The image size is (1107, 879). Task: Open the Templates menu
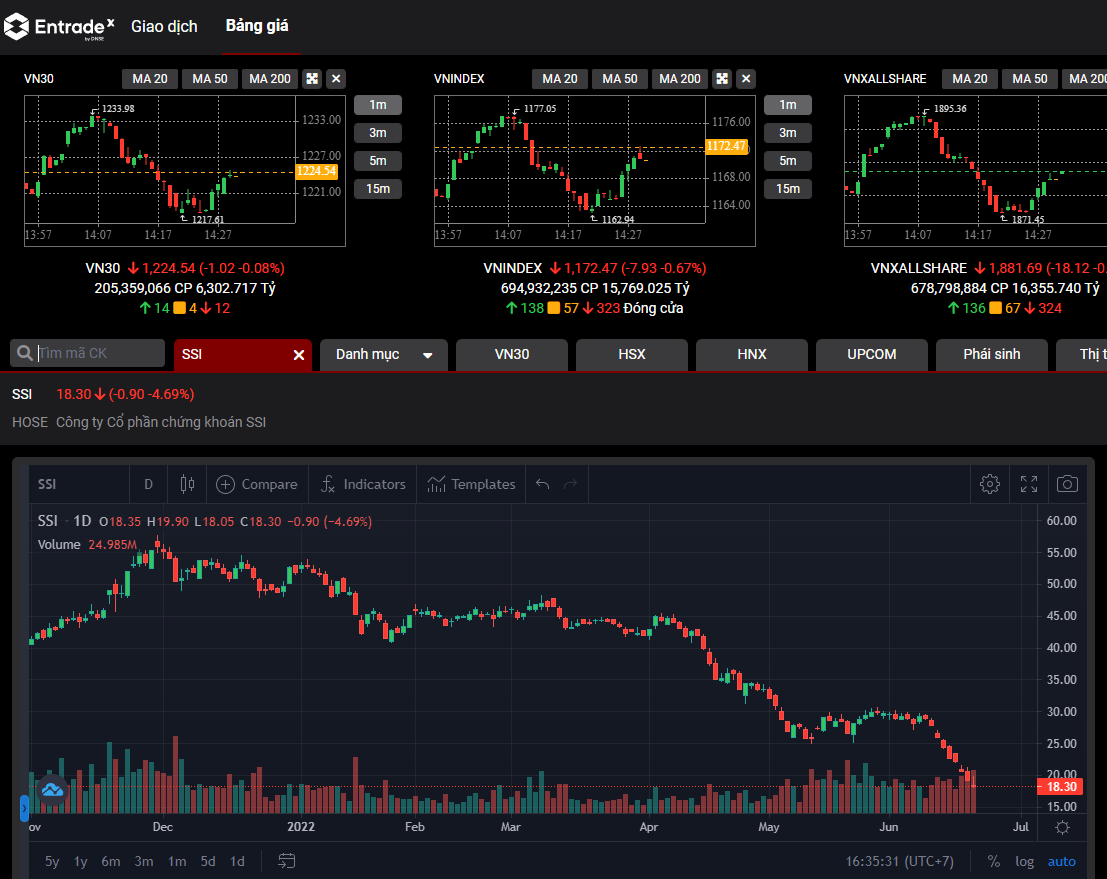(472, 484)
